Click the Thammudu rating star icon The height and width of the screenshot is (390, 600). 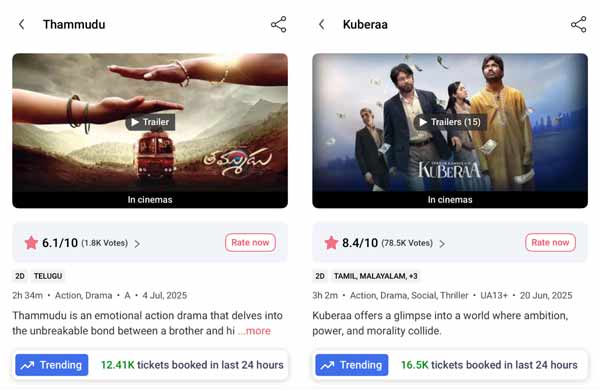[31, 243]
